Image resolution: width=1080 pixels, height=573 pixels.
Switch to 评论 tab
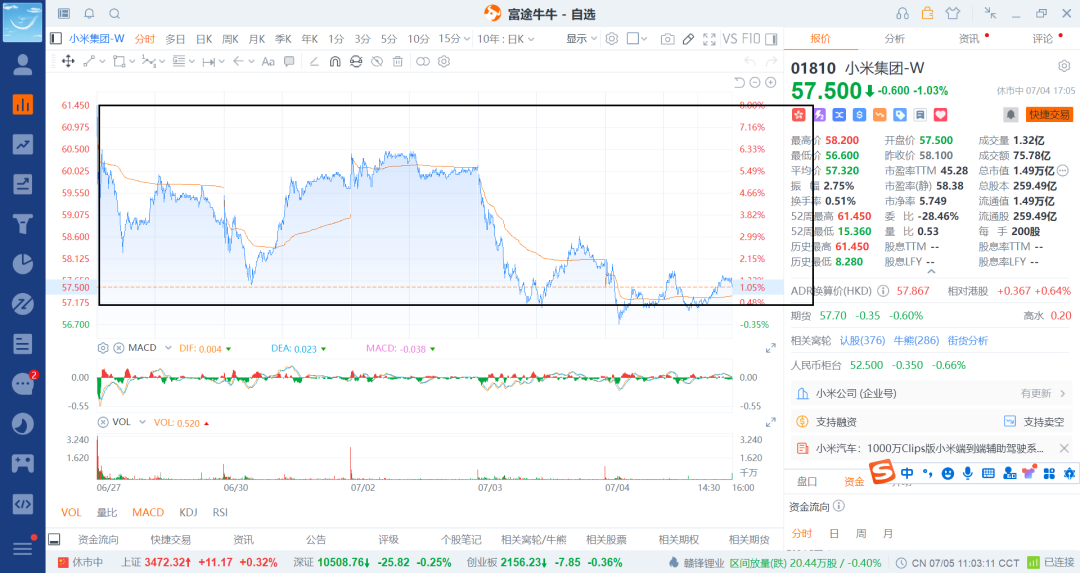[x=1042, y=39]
